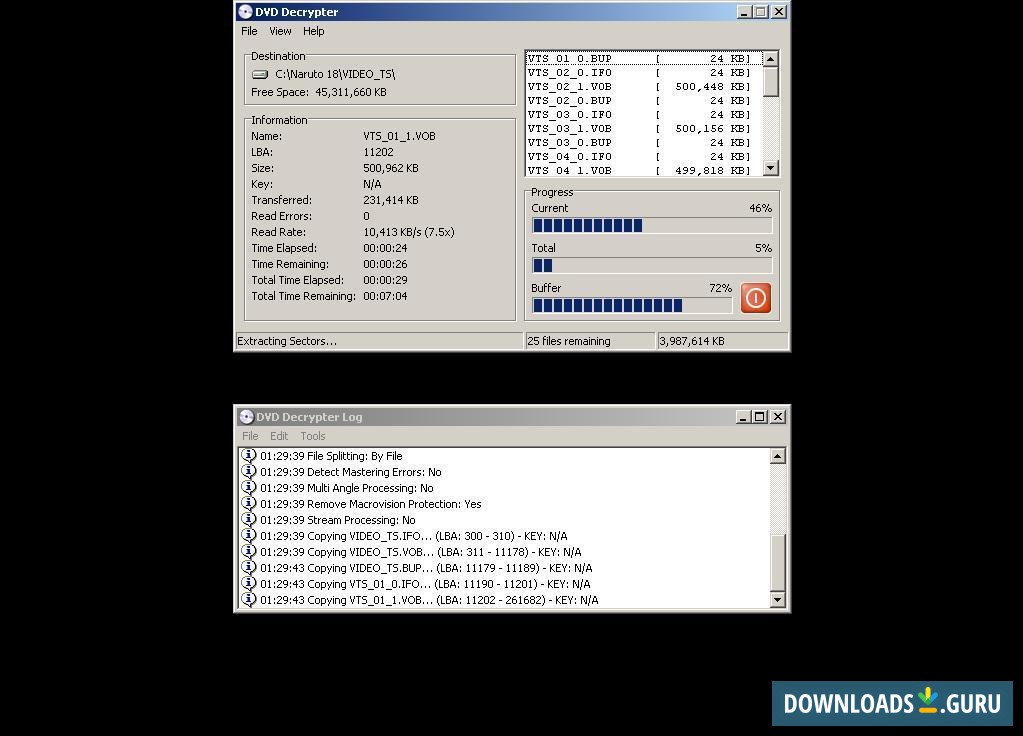The height and width of the screenshot is (736, 1023).
Task: Click info icon beside Copying VIDEO_TS.VOB entry
Action: [x=249, y=551]
